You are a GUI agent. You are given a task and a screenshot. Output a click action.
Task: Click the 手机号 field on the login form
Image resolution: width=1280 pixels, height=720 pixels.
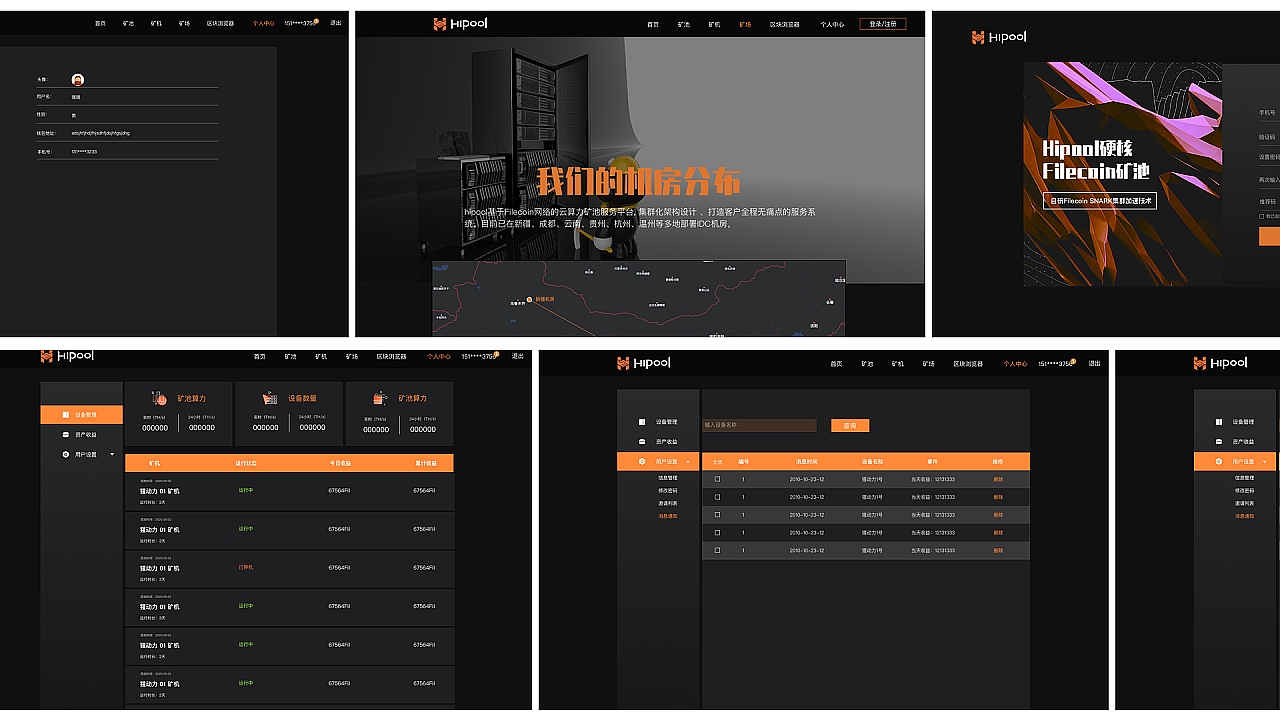[1268, 113]
